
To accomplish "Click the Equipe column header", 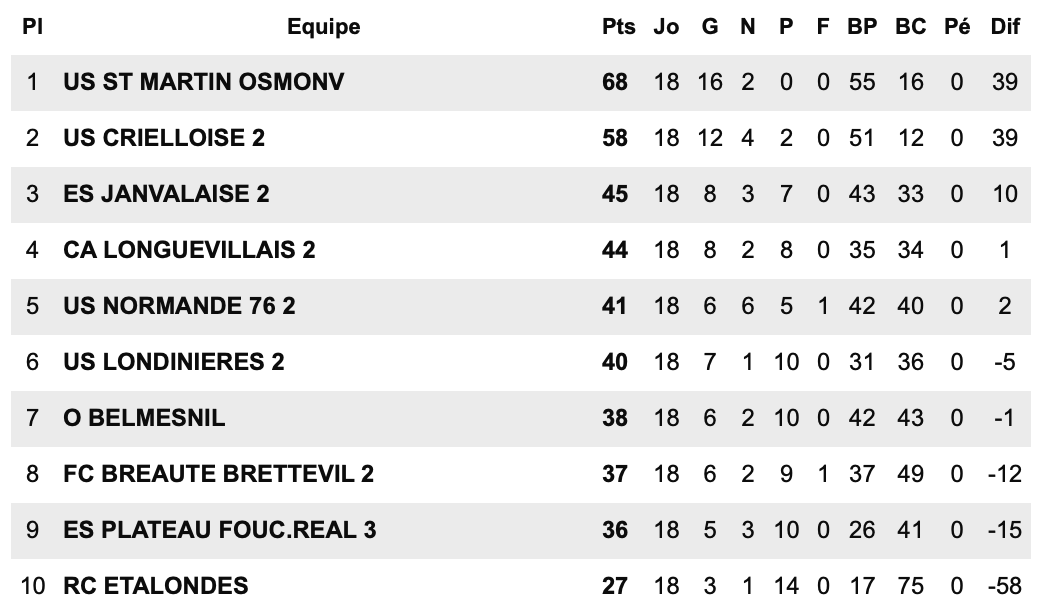I will tap(323, 27).
